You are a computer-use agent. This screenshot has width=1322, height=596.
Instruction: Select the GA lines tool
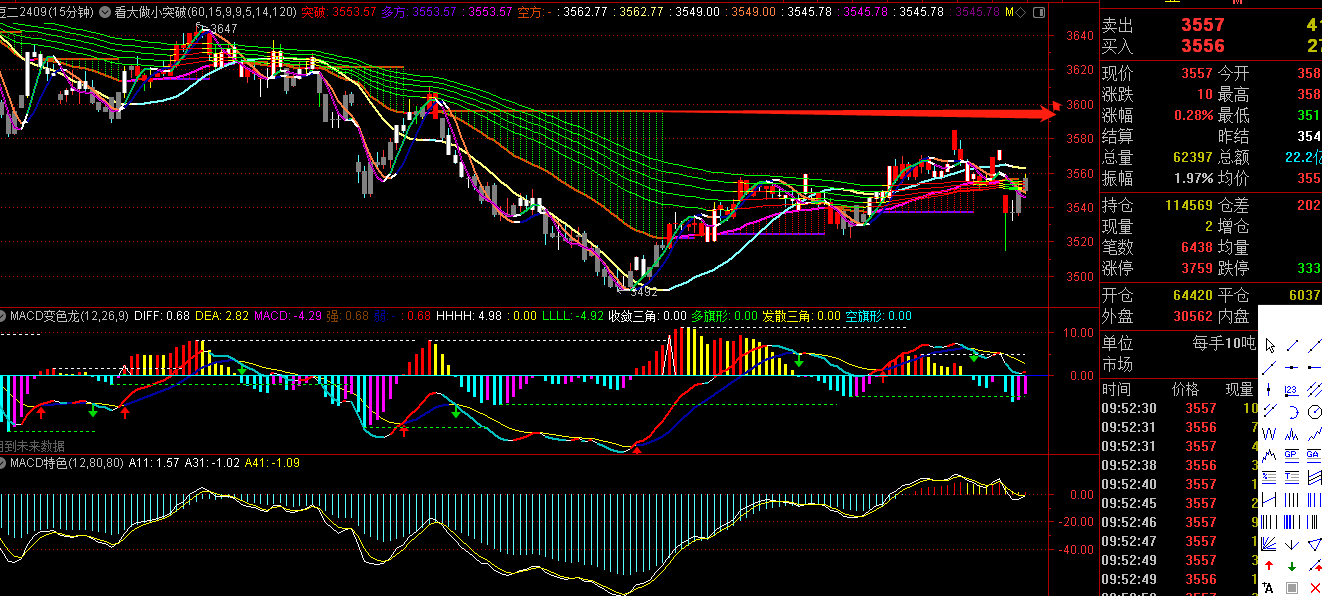[1314, 455]
